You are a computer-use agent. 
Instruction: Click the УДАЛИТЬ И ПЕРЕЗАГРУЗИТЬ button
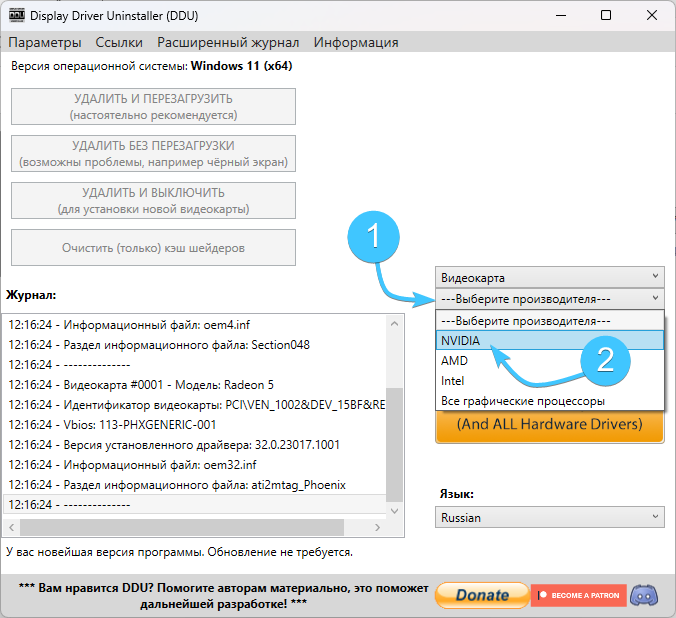tap(153, 106)
